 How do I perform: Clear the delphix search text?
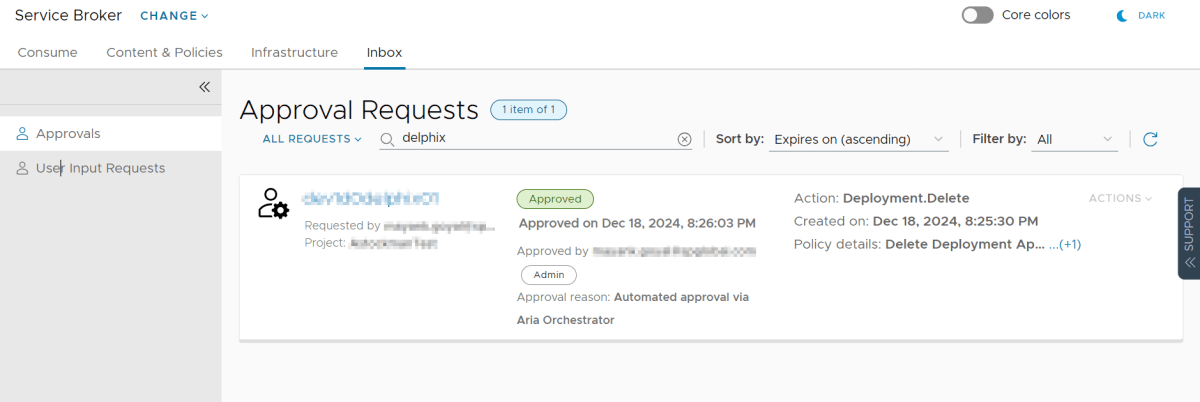[684, 139]
